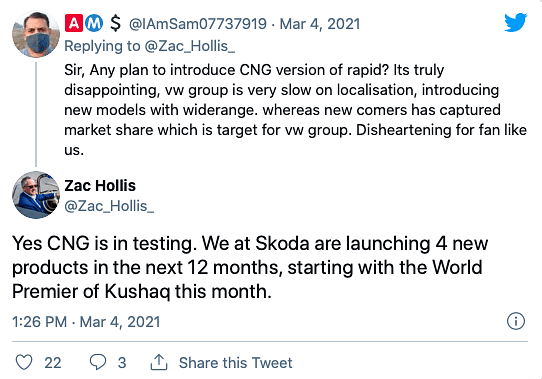Open the tweet info circle icon
542x379 pixels.
tap(516, 321)
